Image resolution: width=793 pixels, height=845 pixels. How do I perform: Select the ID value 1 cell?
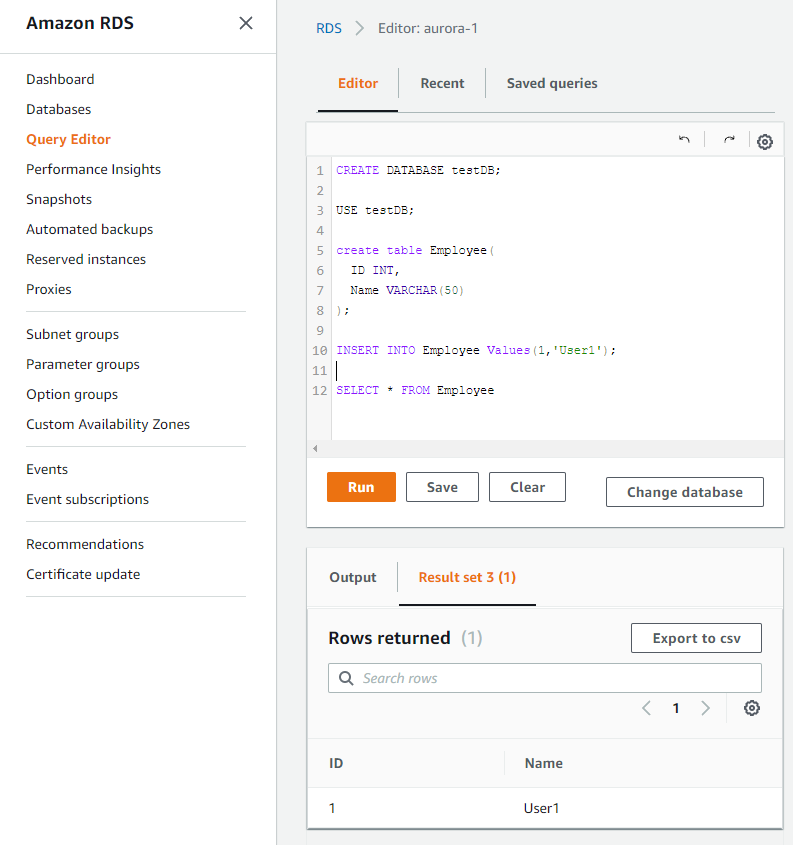(332, 808)
